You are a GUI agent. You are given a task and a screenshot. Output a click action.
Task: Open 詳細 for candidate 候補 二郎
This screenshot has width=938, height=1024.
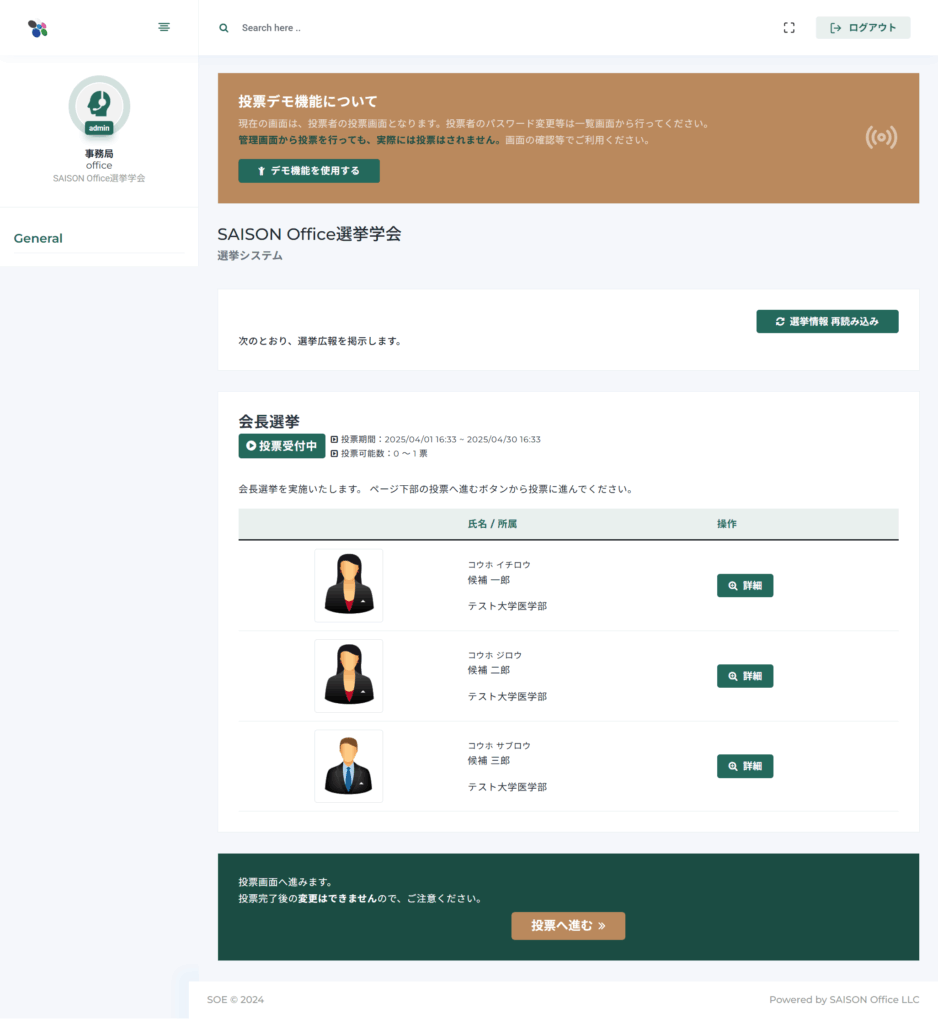(x=745, y=676)
